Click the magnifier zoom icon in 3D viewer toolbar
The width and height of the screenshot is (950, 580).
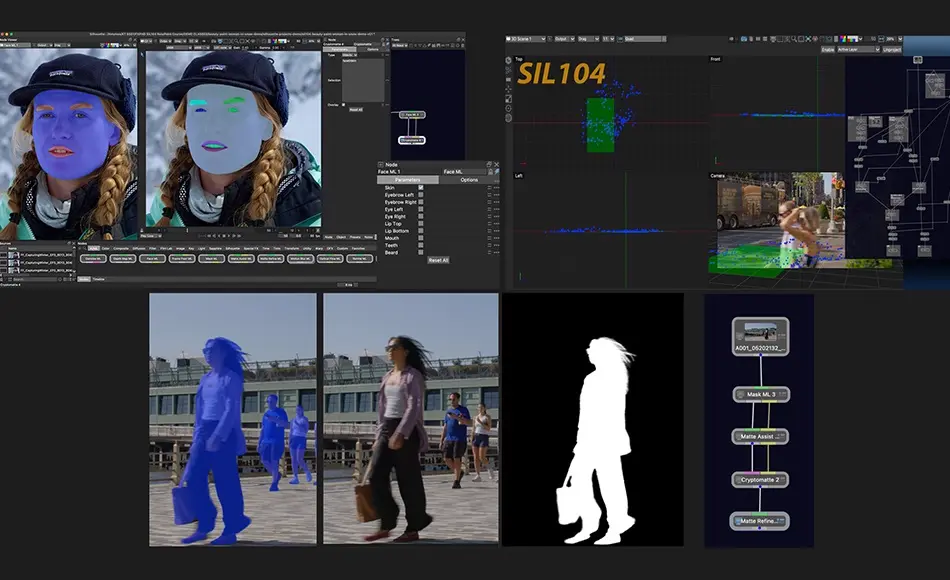coord(794,39)
